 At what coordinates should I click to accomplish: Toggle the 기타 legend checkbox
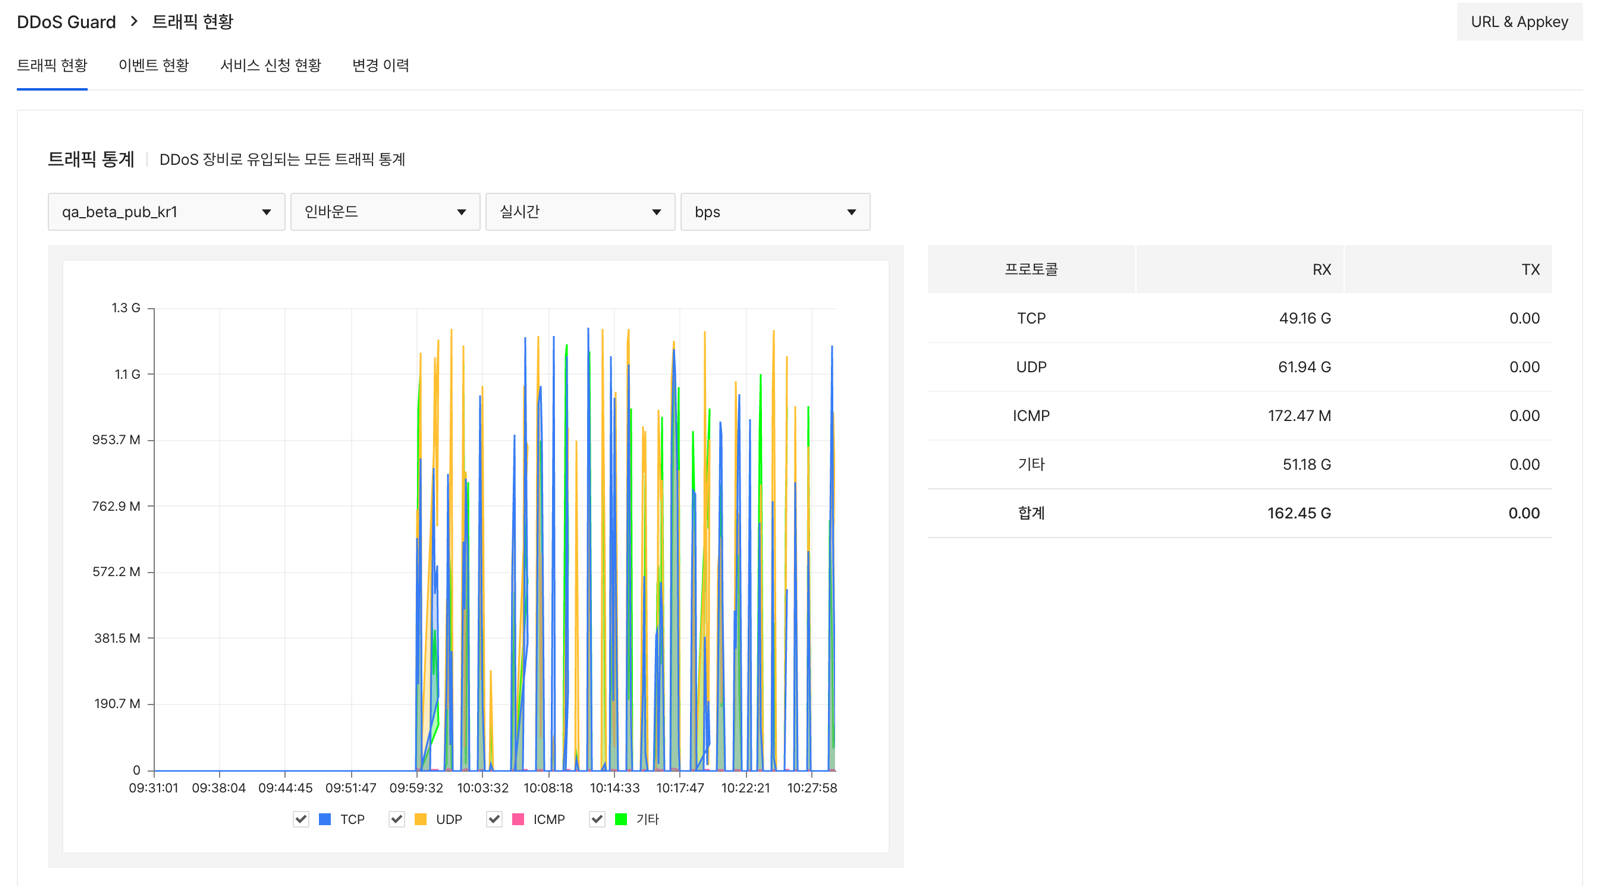coord(597,819)
